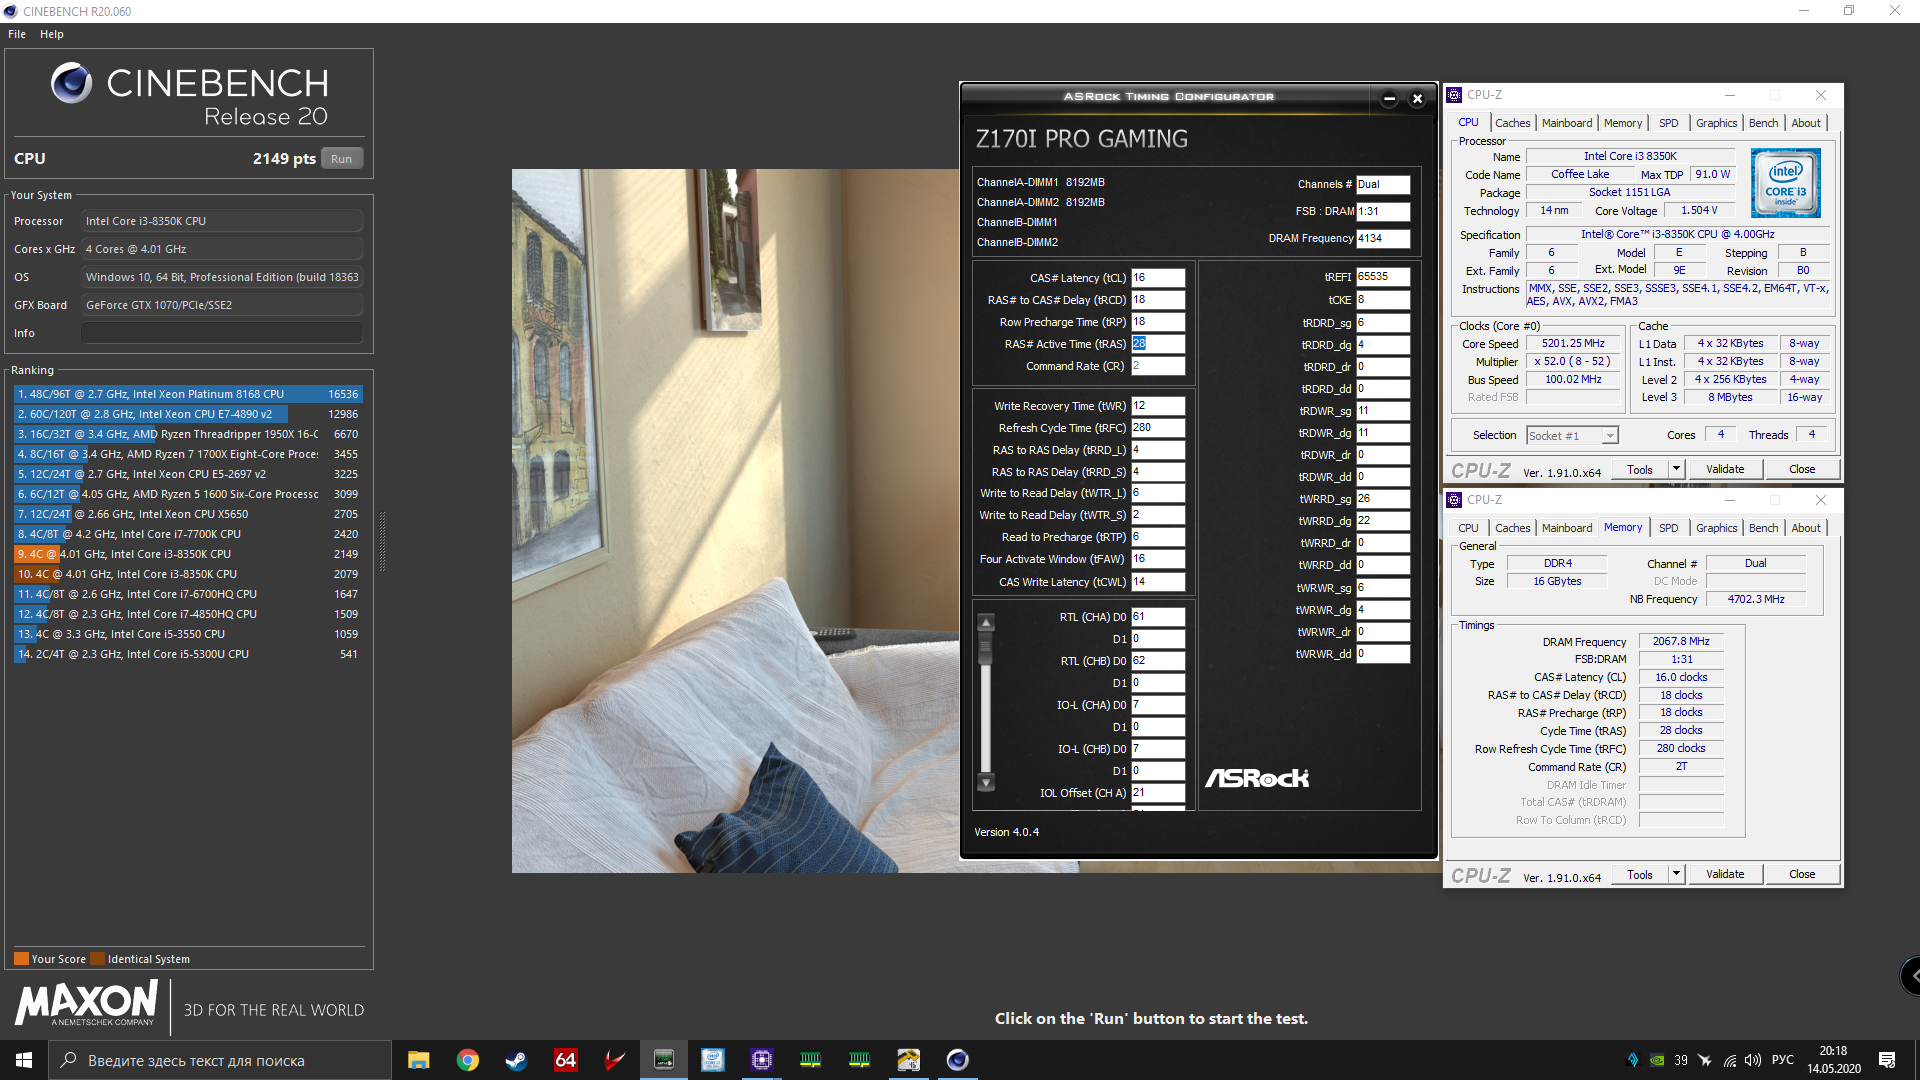The image size is (1920, 1080).
Task: Open Socket #1 selection dropdown in CPU-Z
Action: (1573, 436)
